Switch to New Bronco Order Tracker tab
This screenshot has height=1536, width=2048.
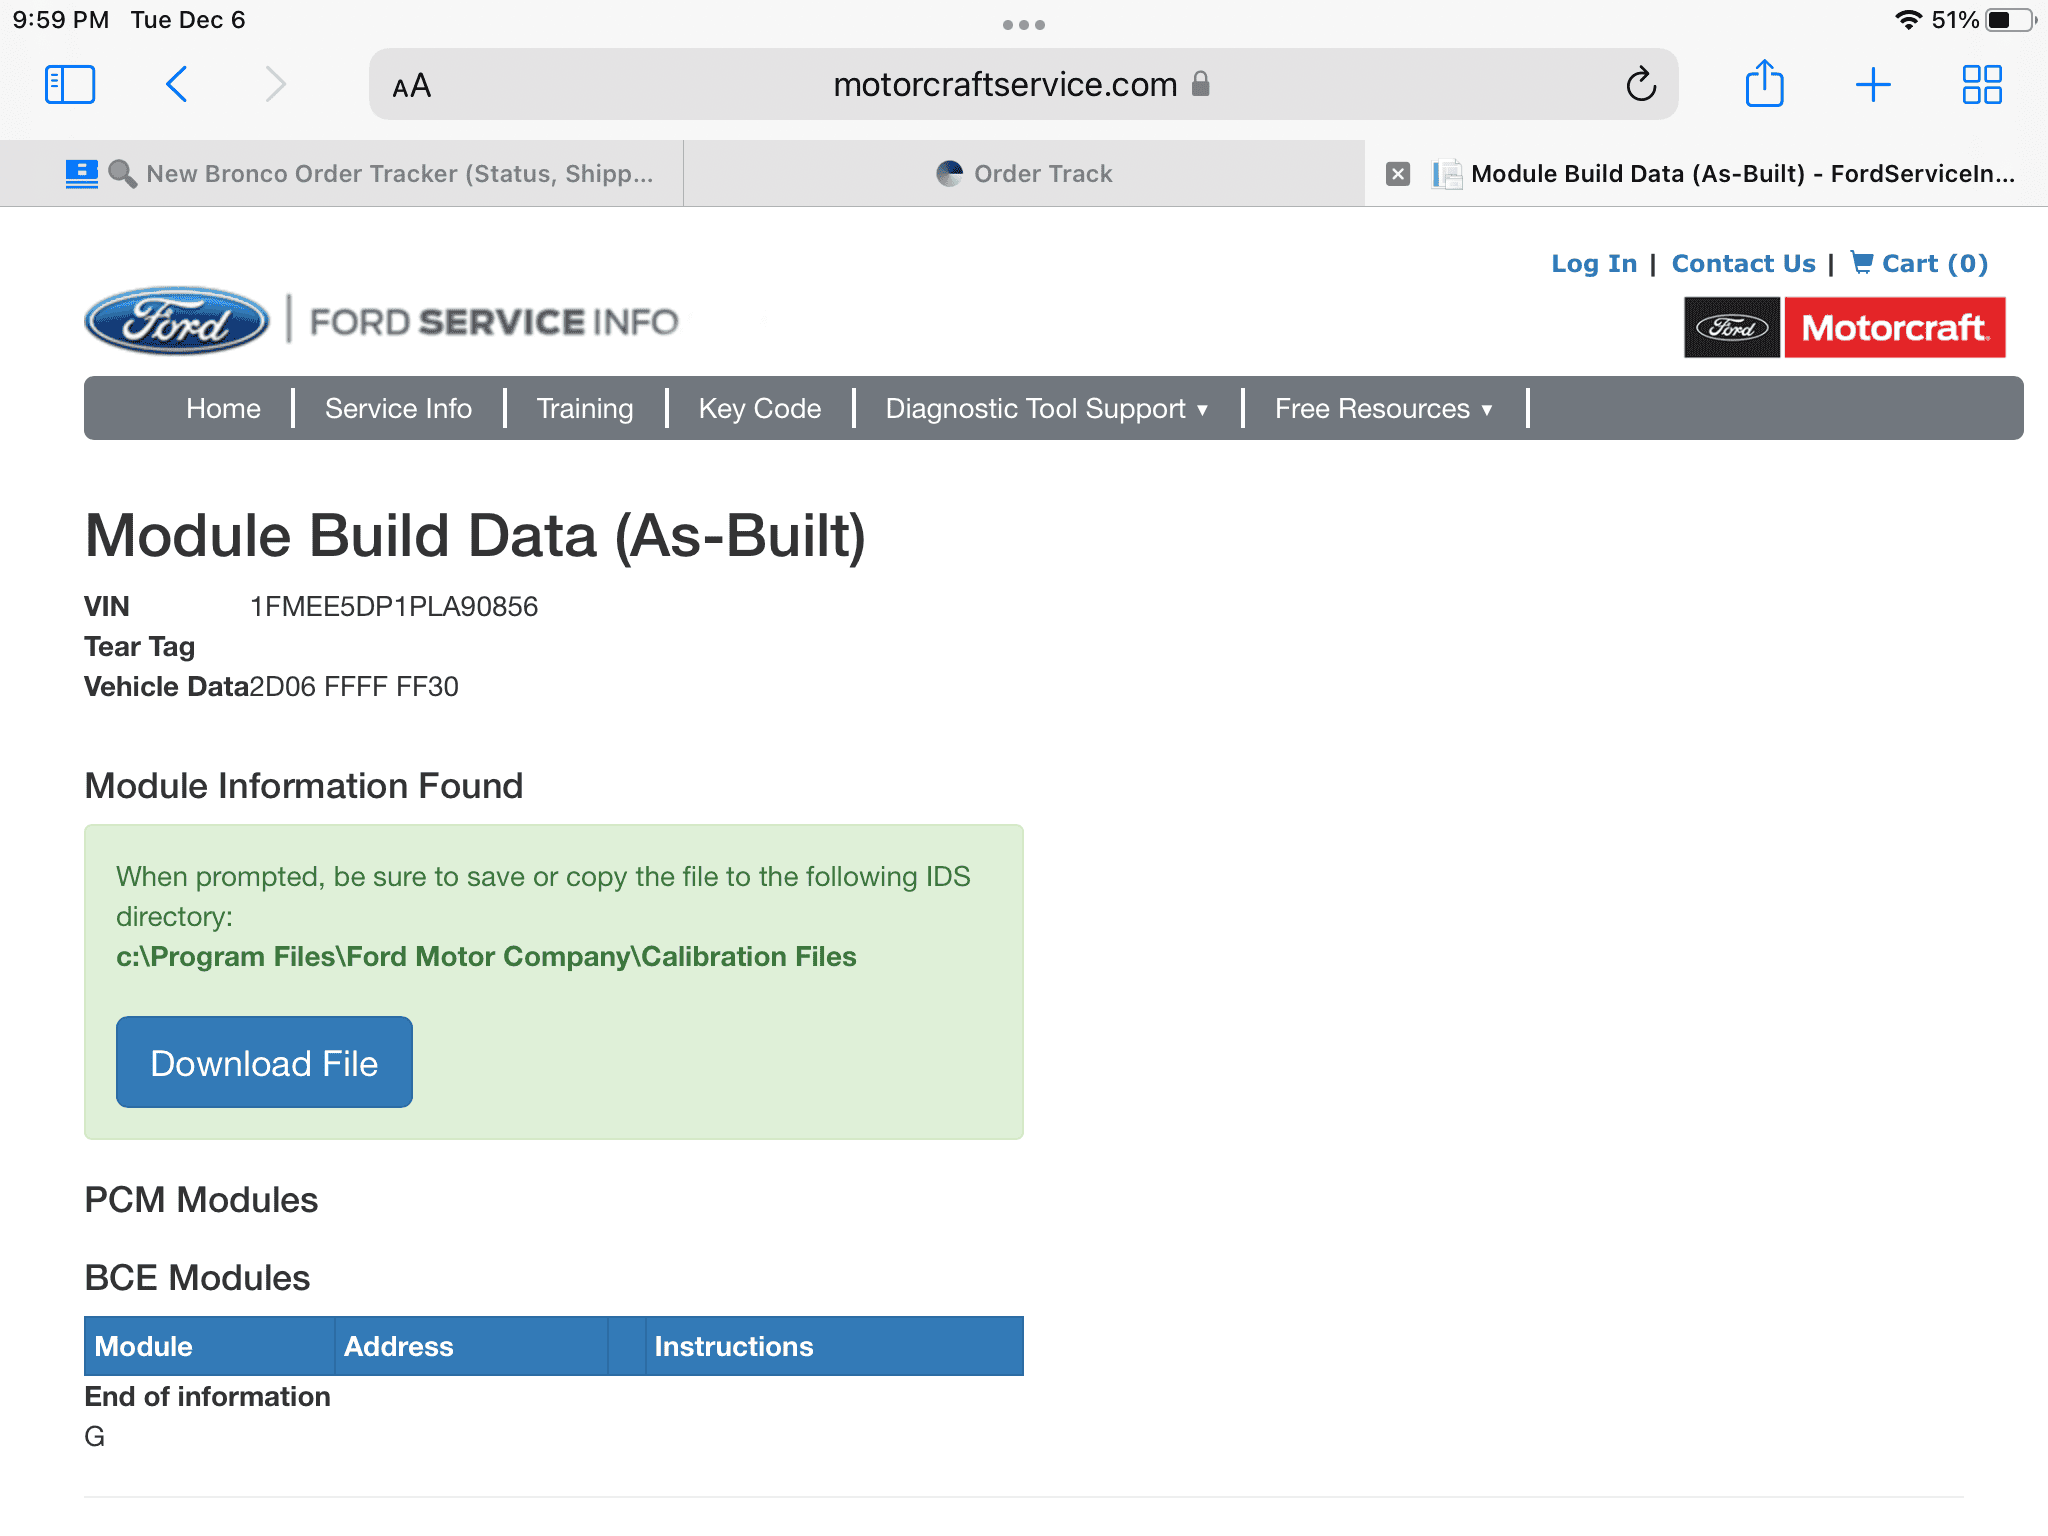point(341,174)
